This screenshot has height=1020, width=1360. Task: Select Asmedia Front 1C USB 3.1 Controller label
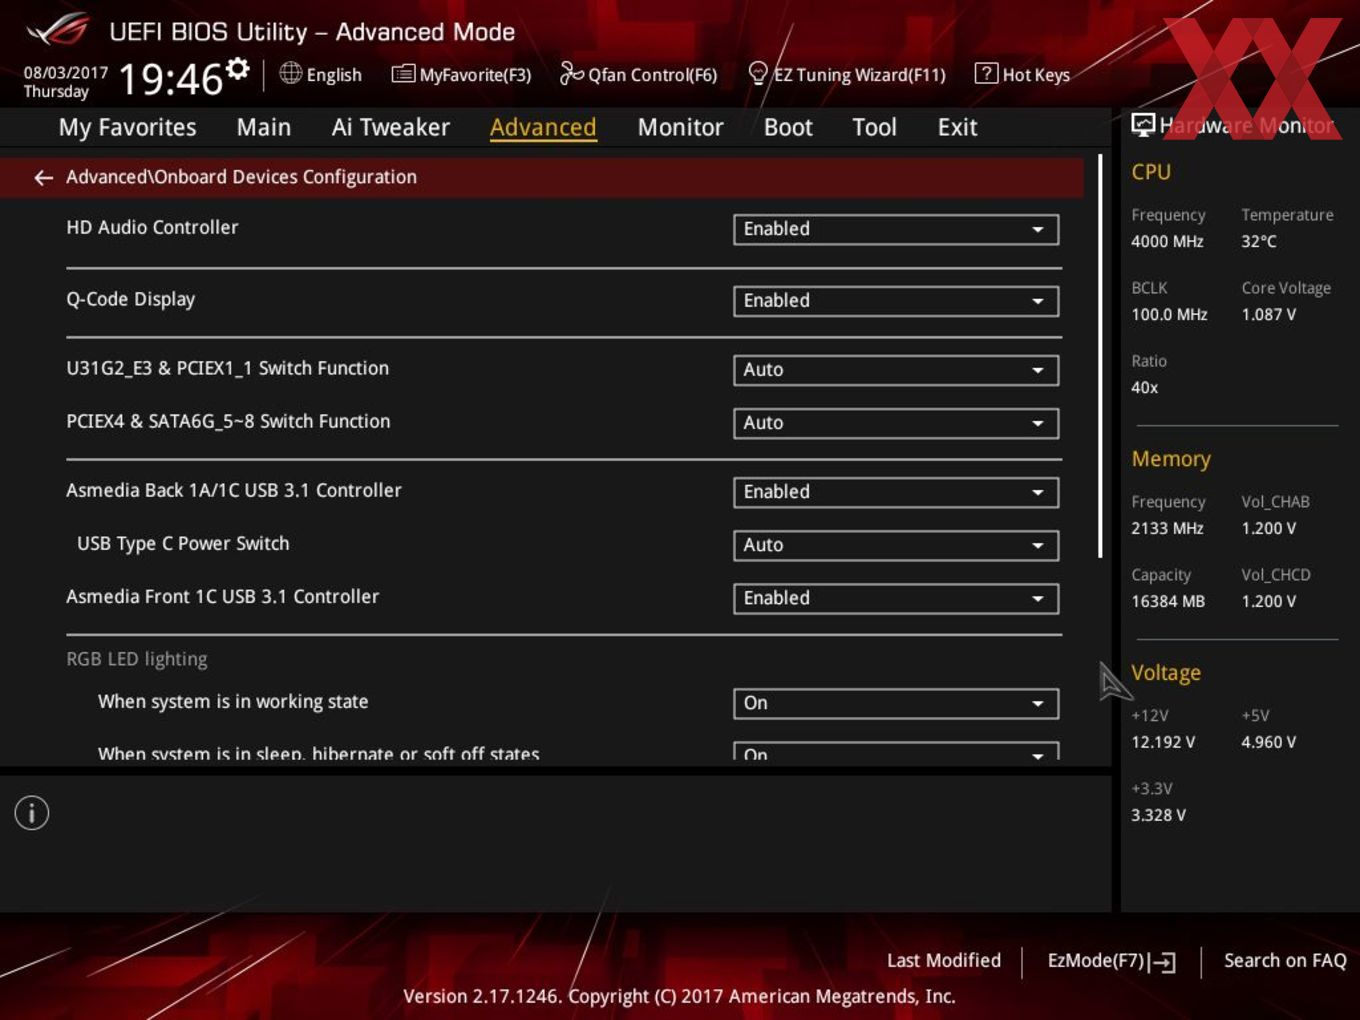coord(222,596)
